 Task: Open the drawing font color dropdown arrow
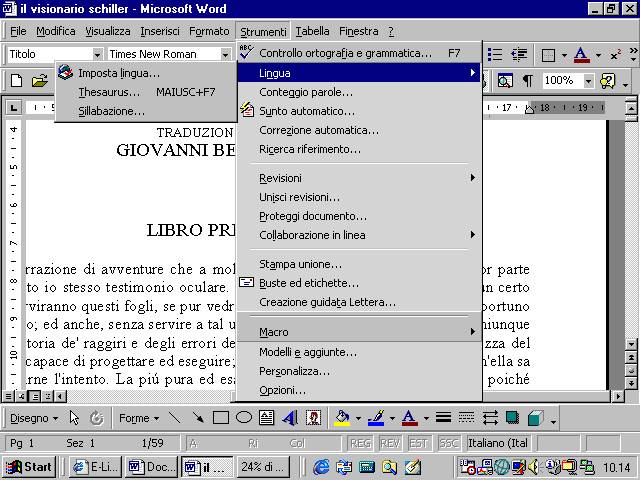(426, 418)
